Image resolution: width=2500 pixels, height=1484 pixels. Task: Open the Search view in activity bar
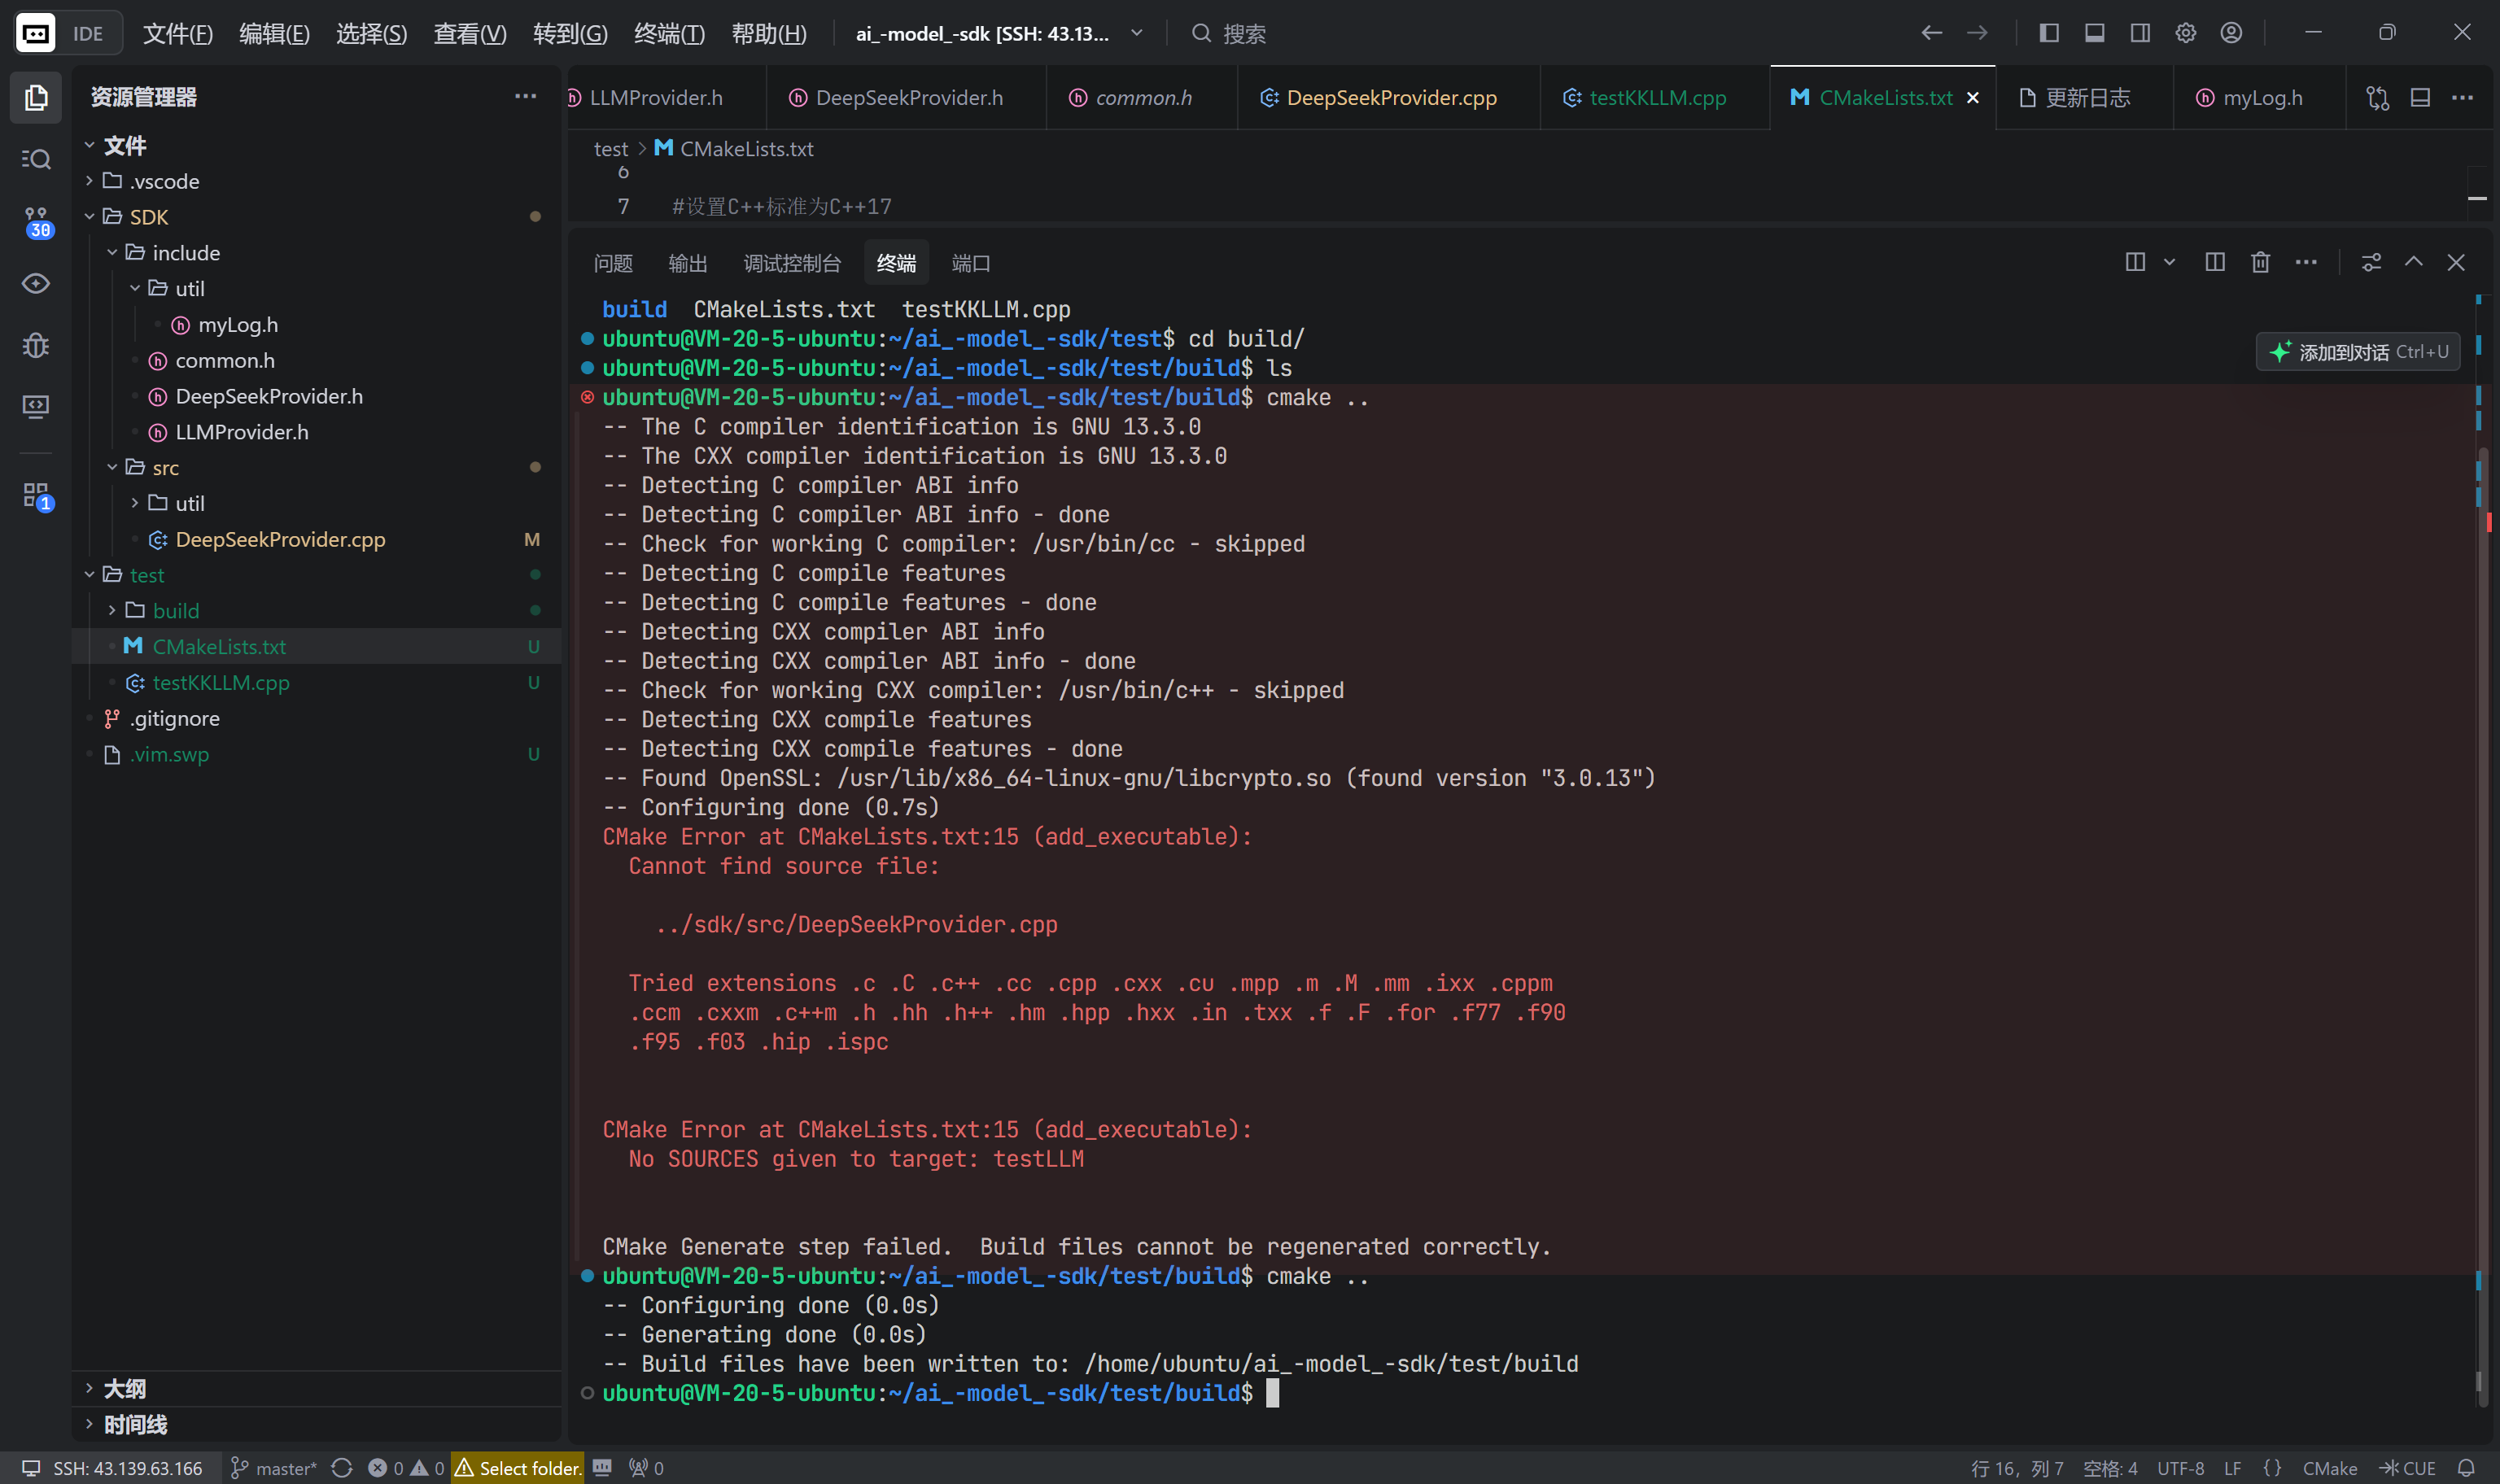(x=36, y=159)
